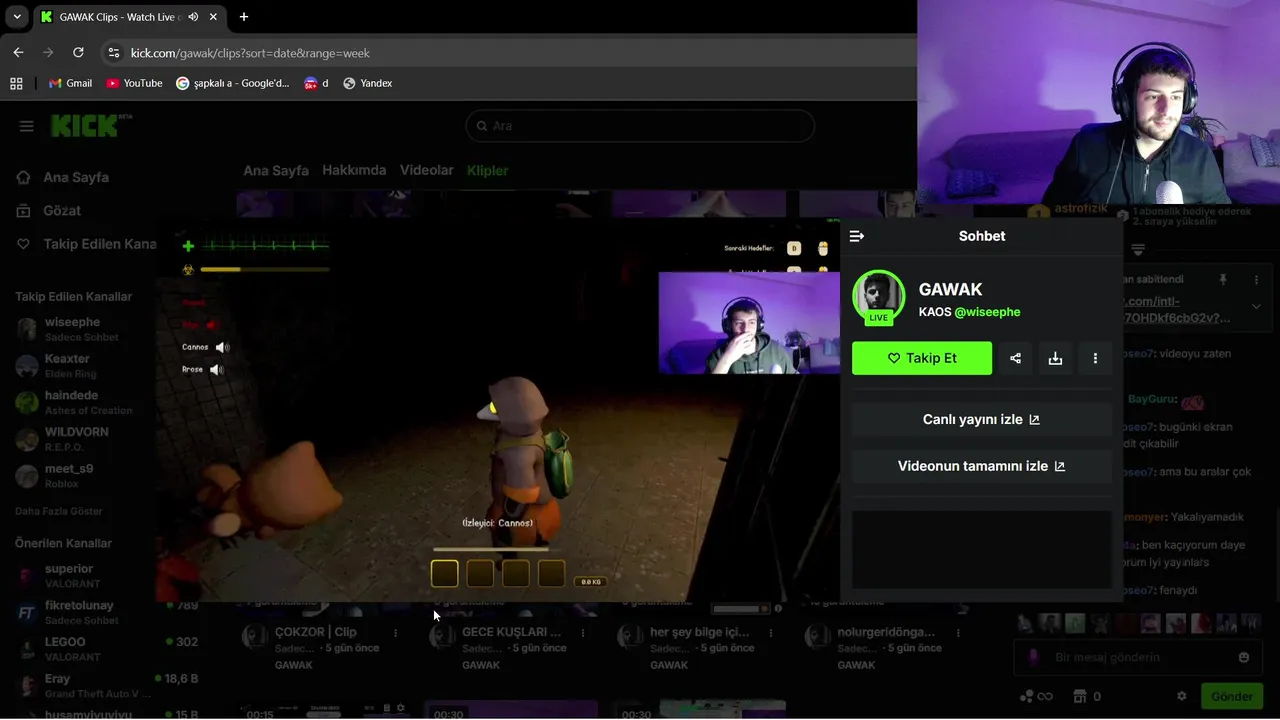View site information icon in address bar
The image size is (1280, 720).
click(x=114, y=53)
